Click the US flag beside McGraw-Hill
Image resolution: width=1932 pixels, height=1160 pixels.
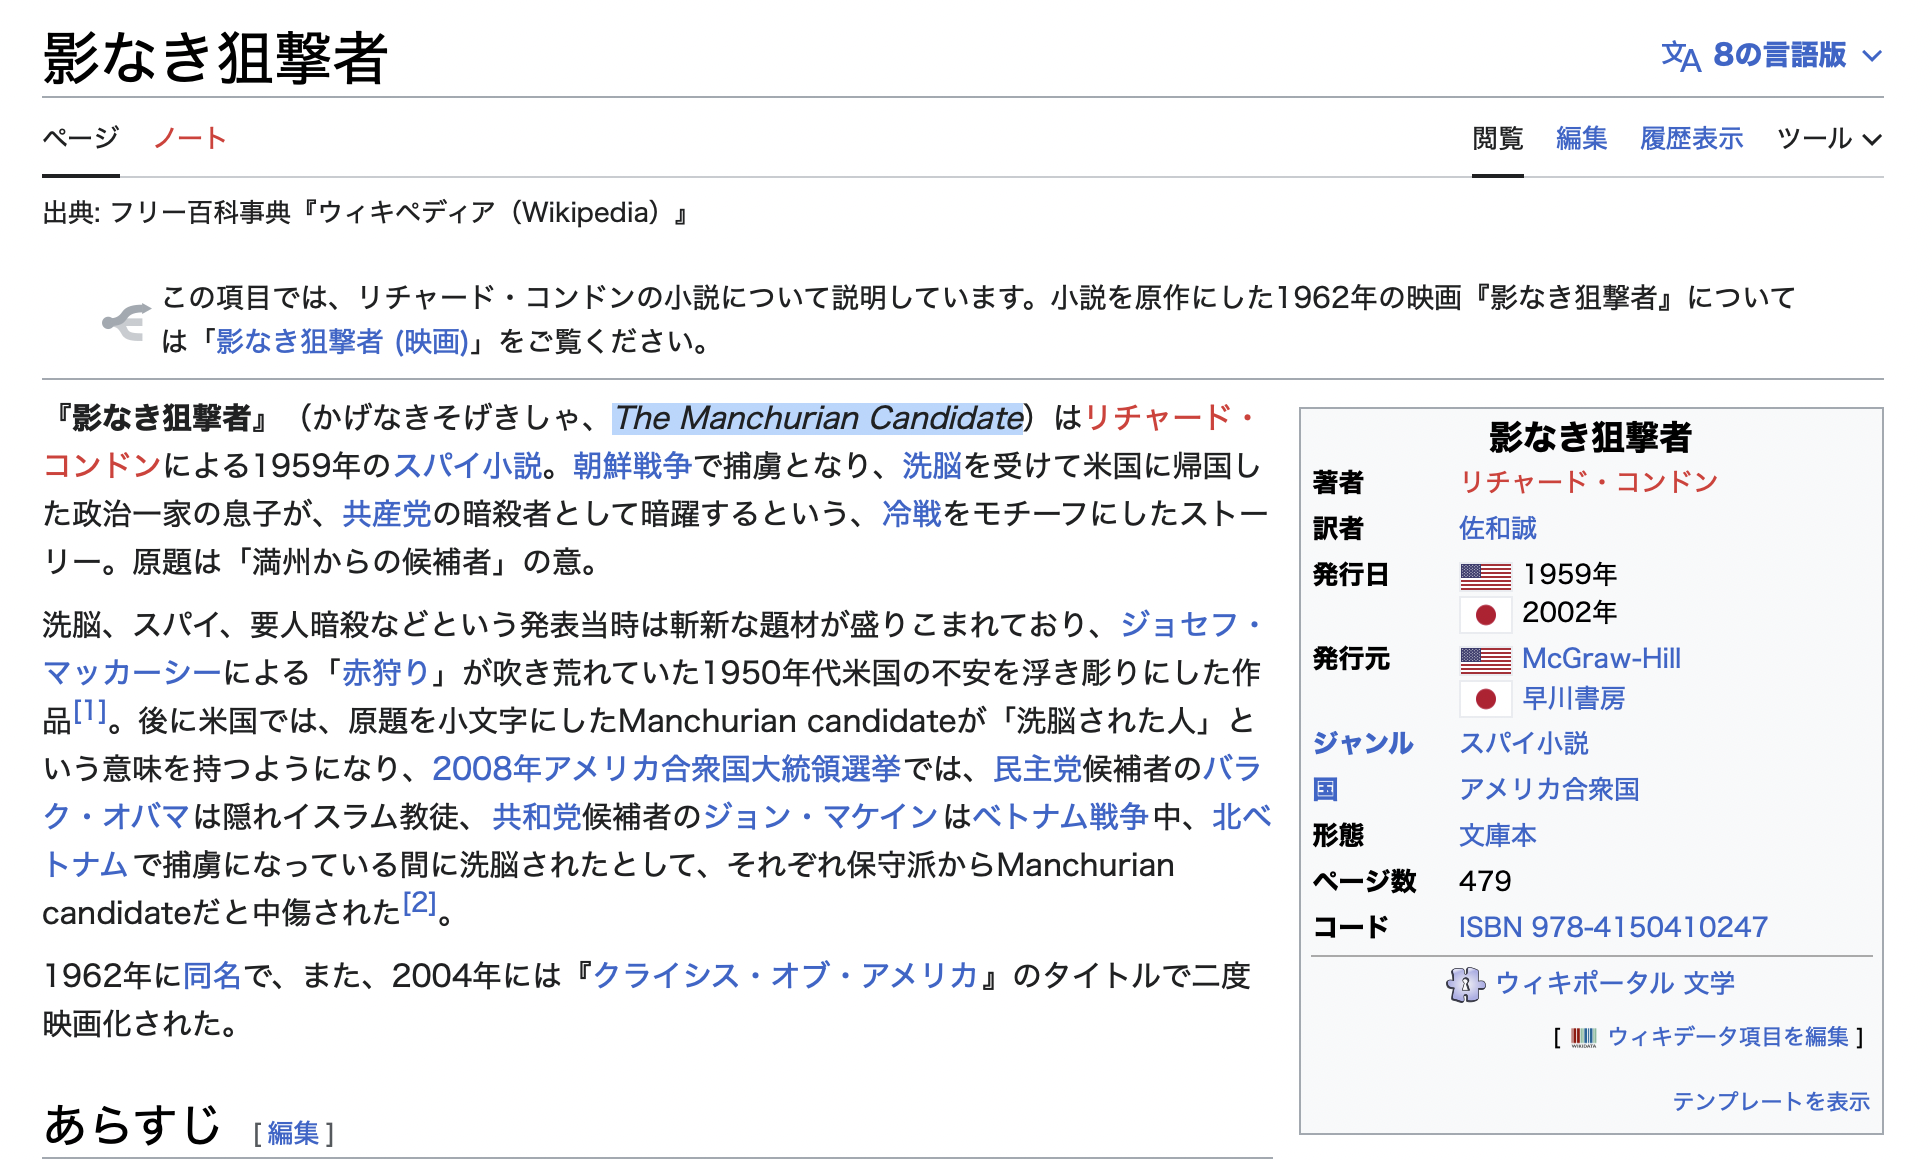[x=1485, y=660]
